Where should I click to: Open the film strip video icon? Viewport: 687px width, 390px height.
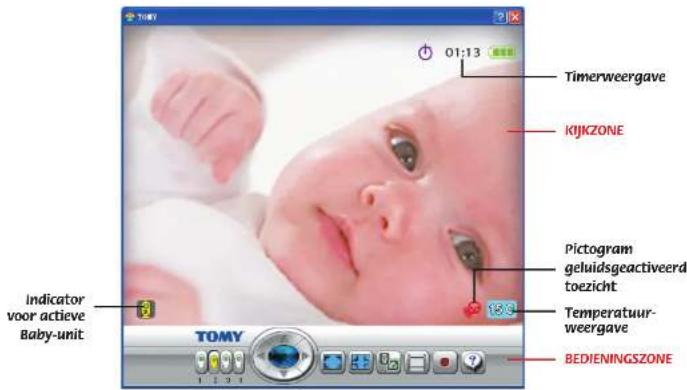tap(417, 362)
